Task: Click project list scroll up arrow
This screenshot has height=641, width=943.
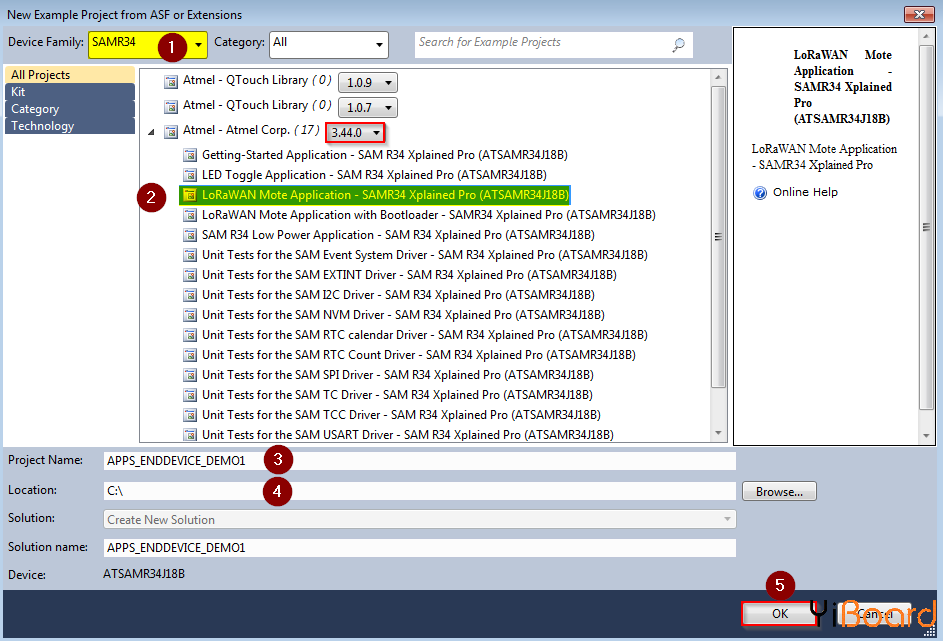Action: [718, 77]
